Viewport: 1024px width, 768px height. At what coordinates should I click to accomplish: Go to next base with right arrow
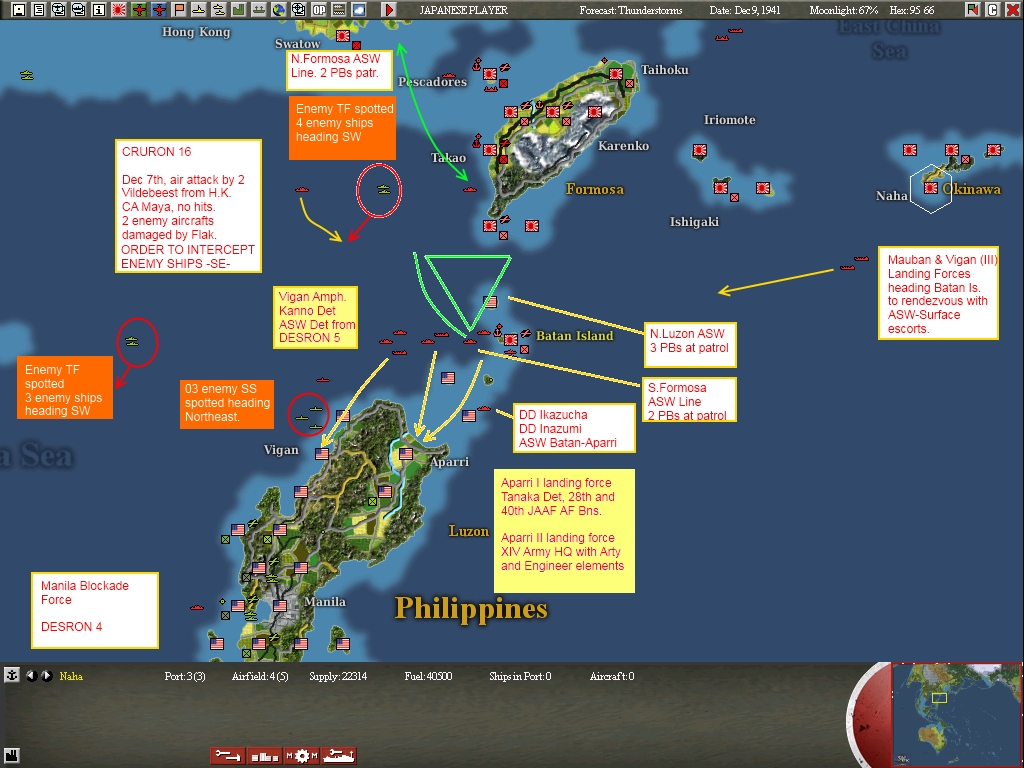[x=46, y=676]
